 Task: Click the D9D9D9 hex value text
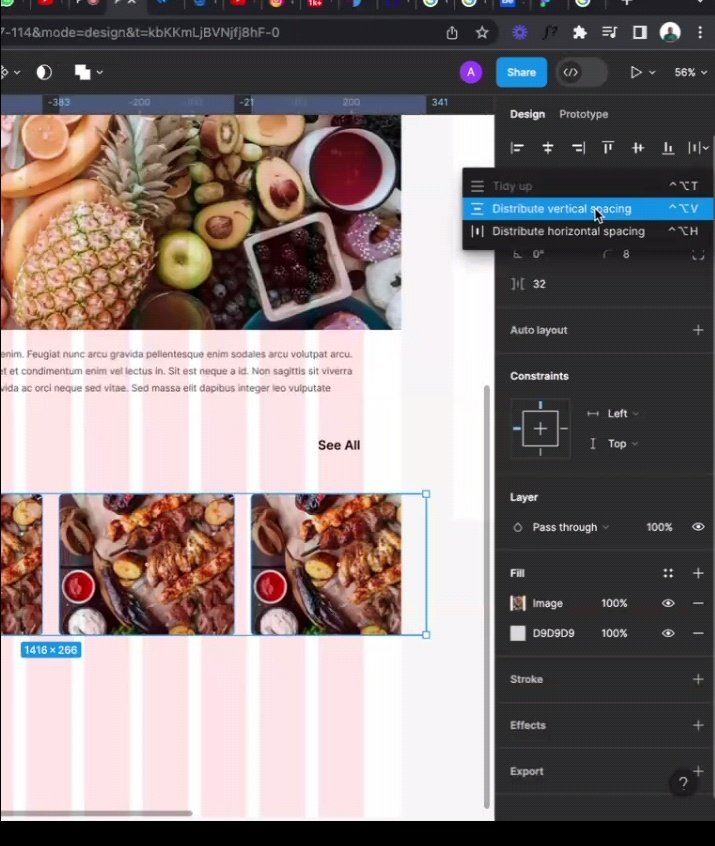pyautogui.click(x=553, y=633)
